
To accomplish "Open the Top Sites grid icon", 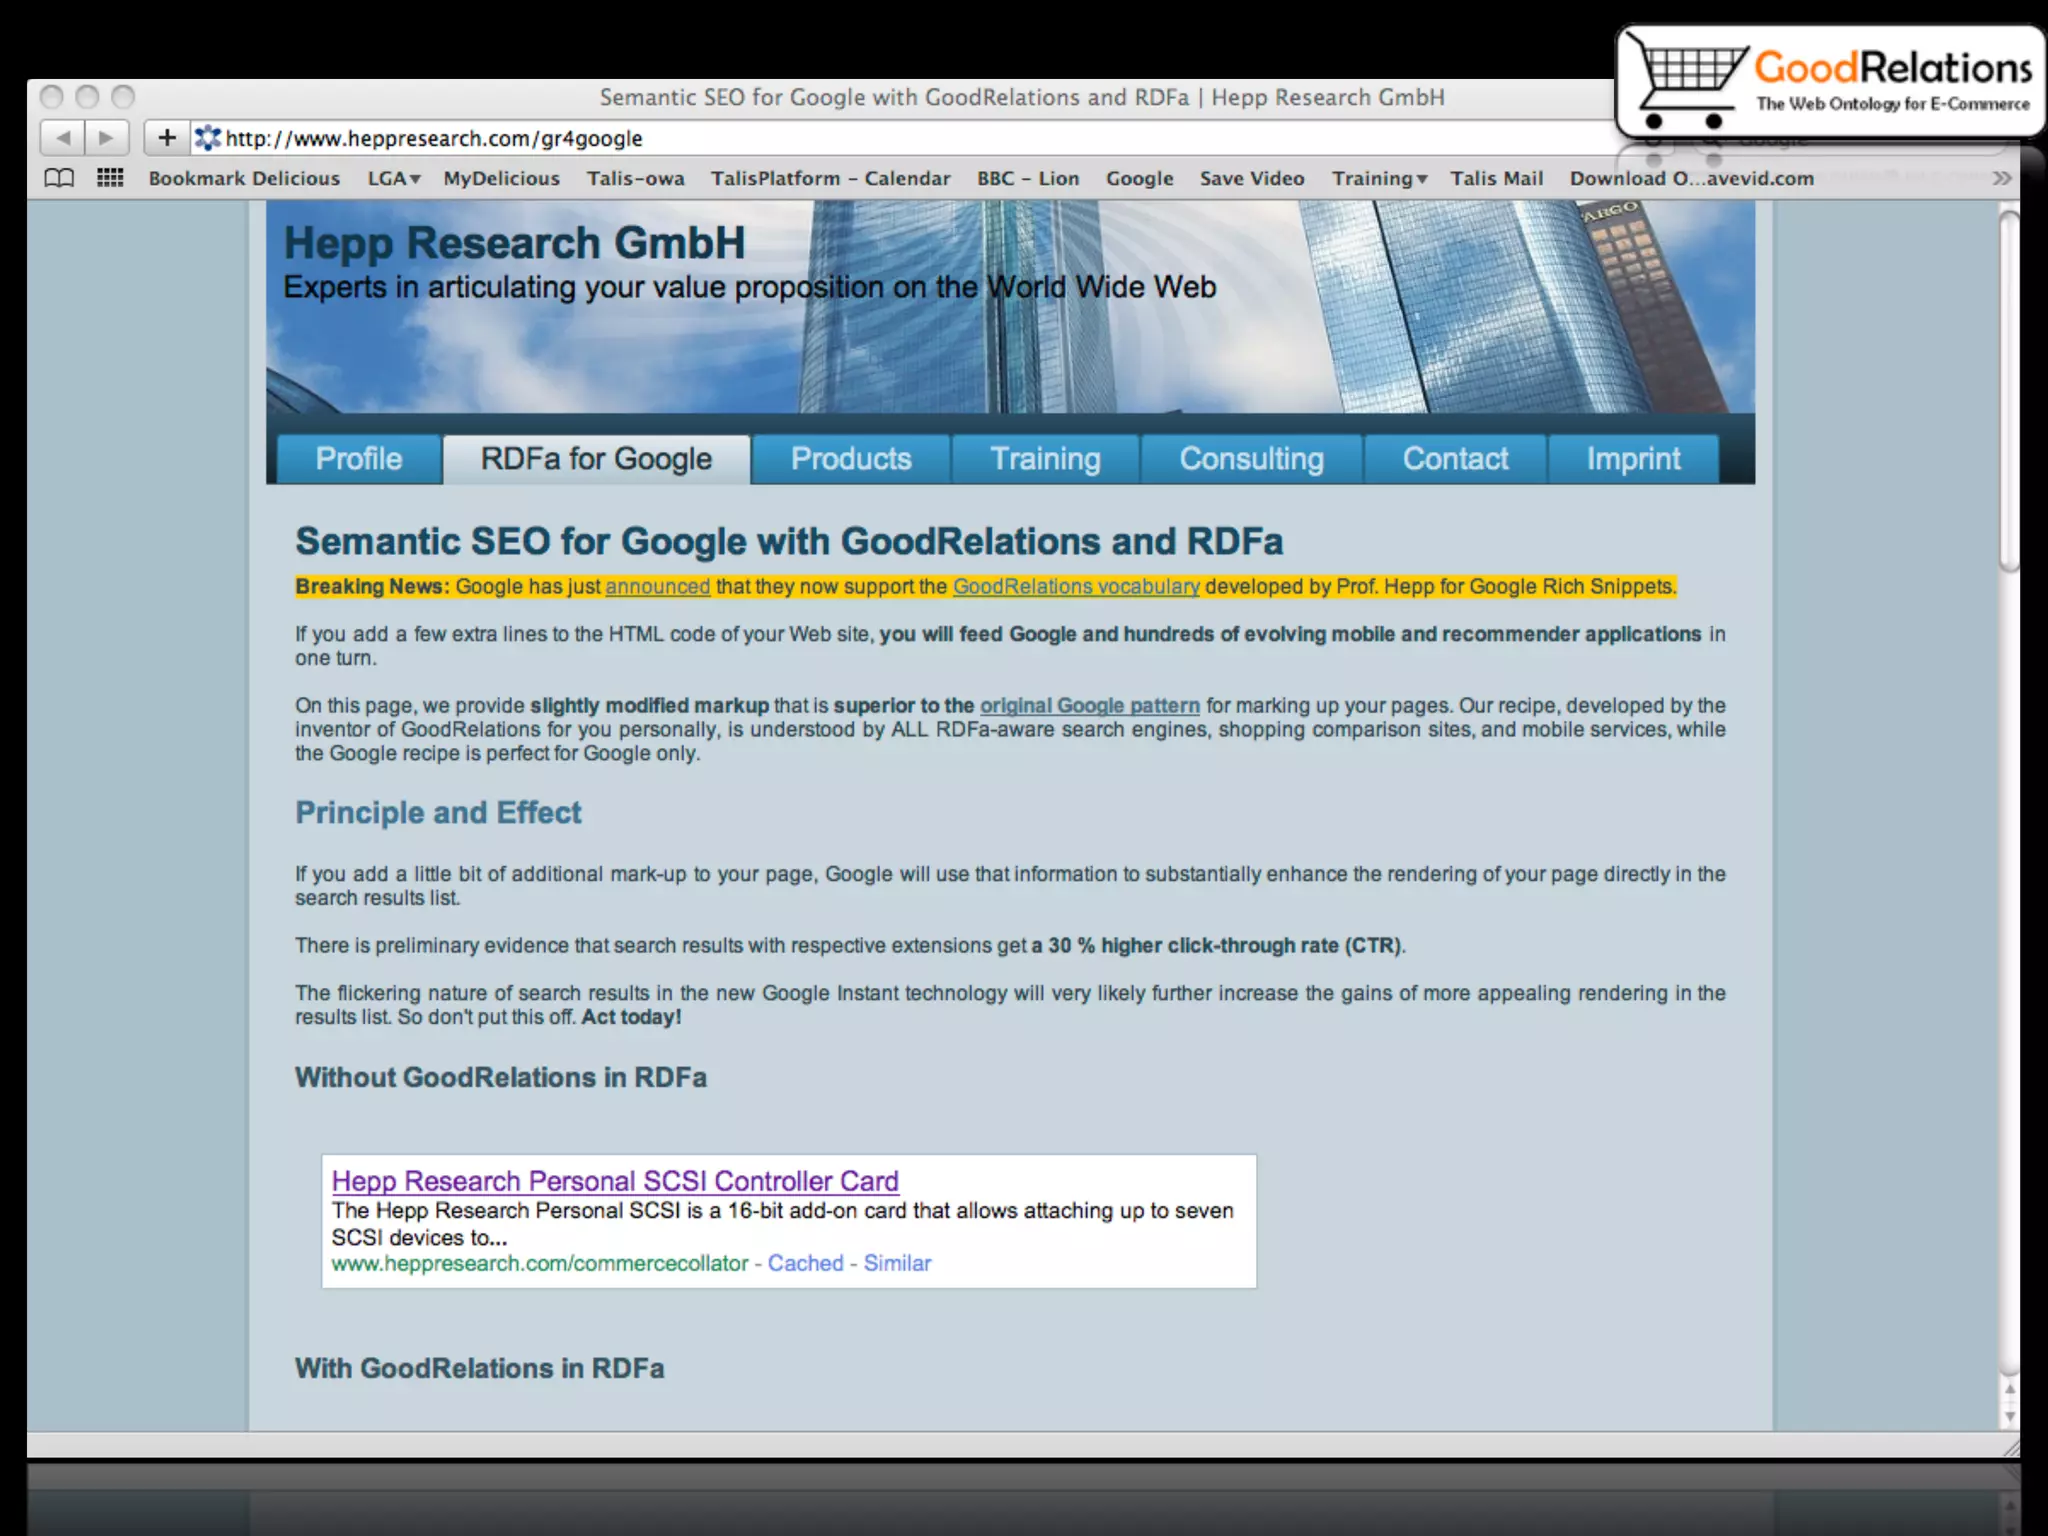I will pos(110,179).
